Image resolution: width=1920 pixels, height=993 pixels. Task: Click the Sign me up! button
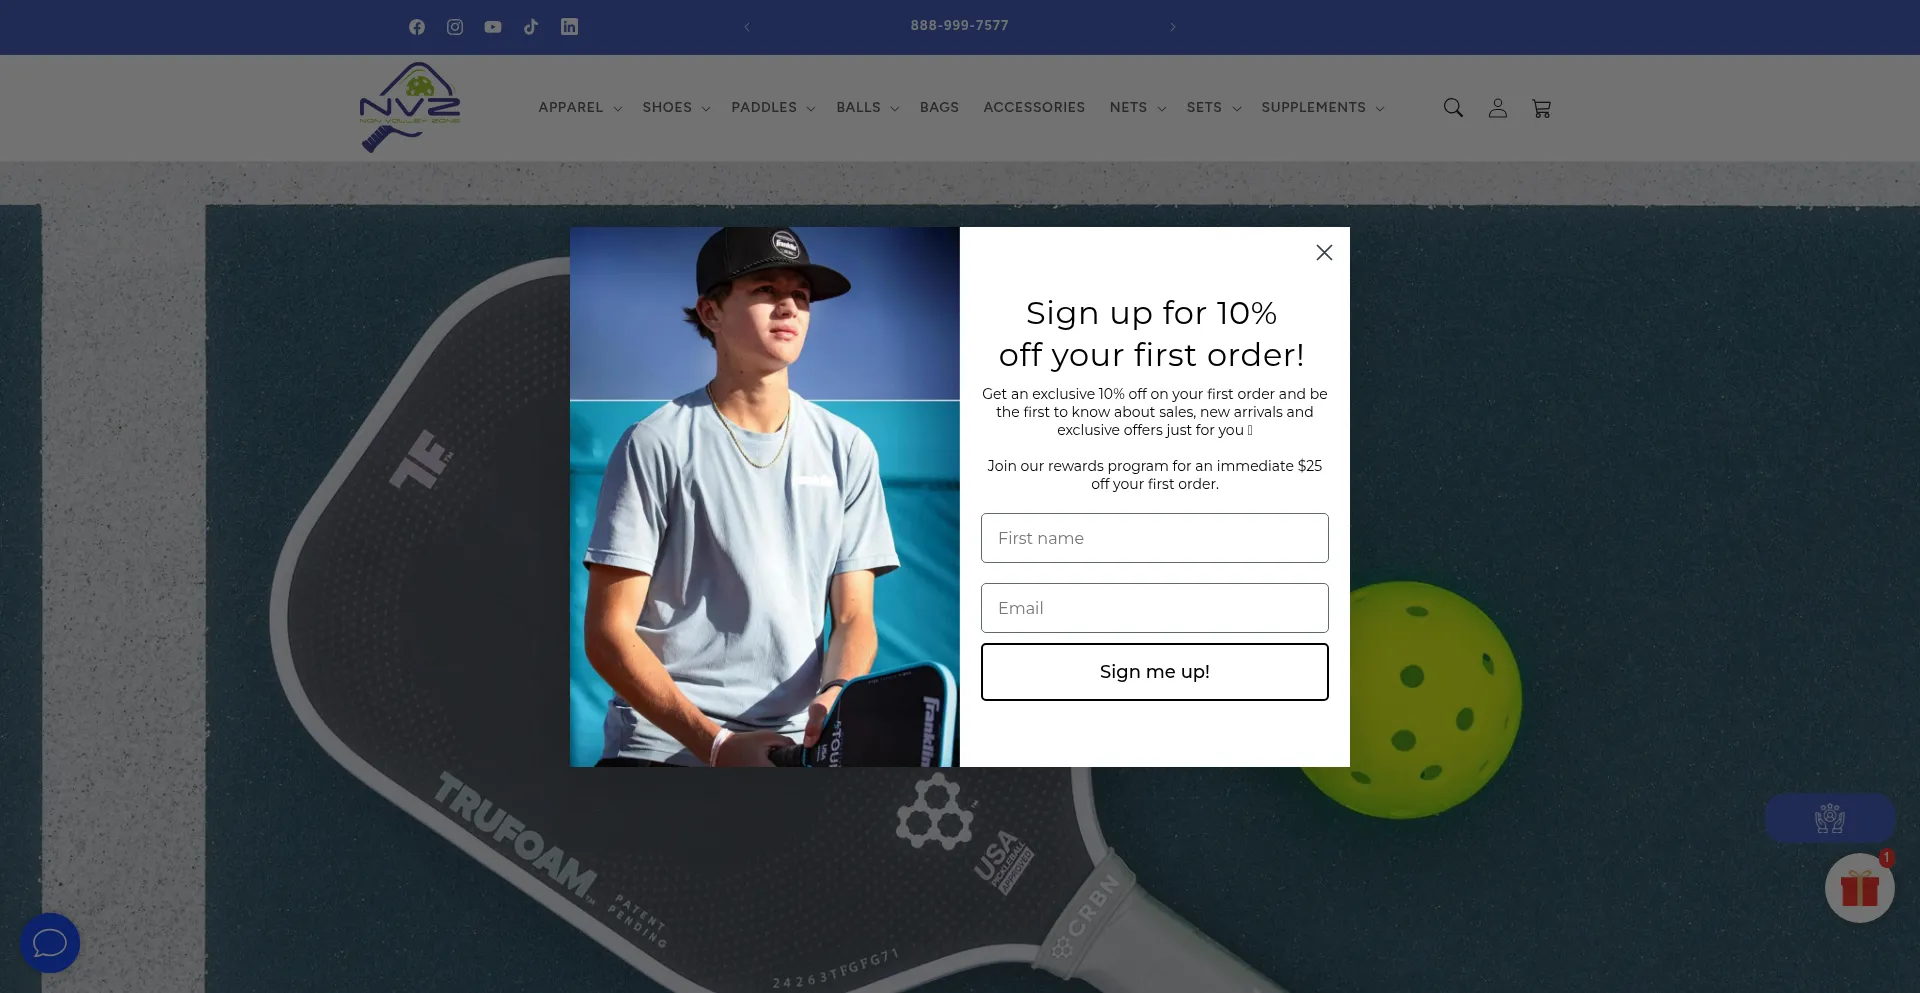1155,672
